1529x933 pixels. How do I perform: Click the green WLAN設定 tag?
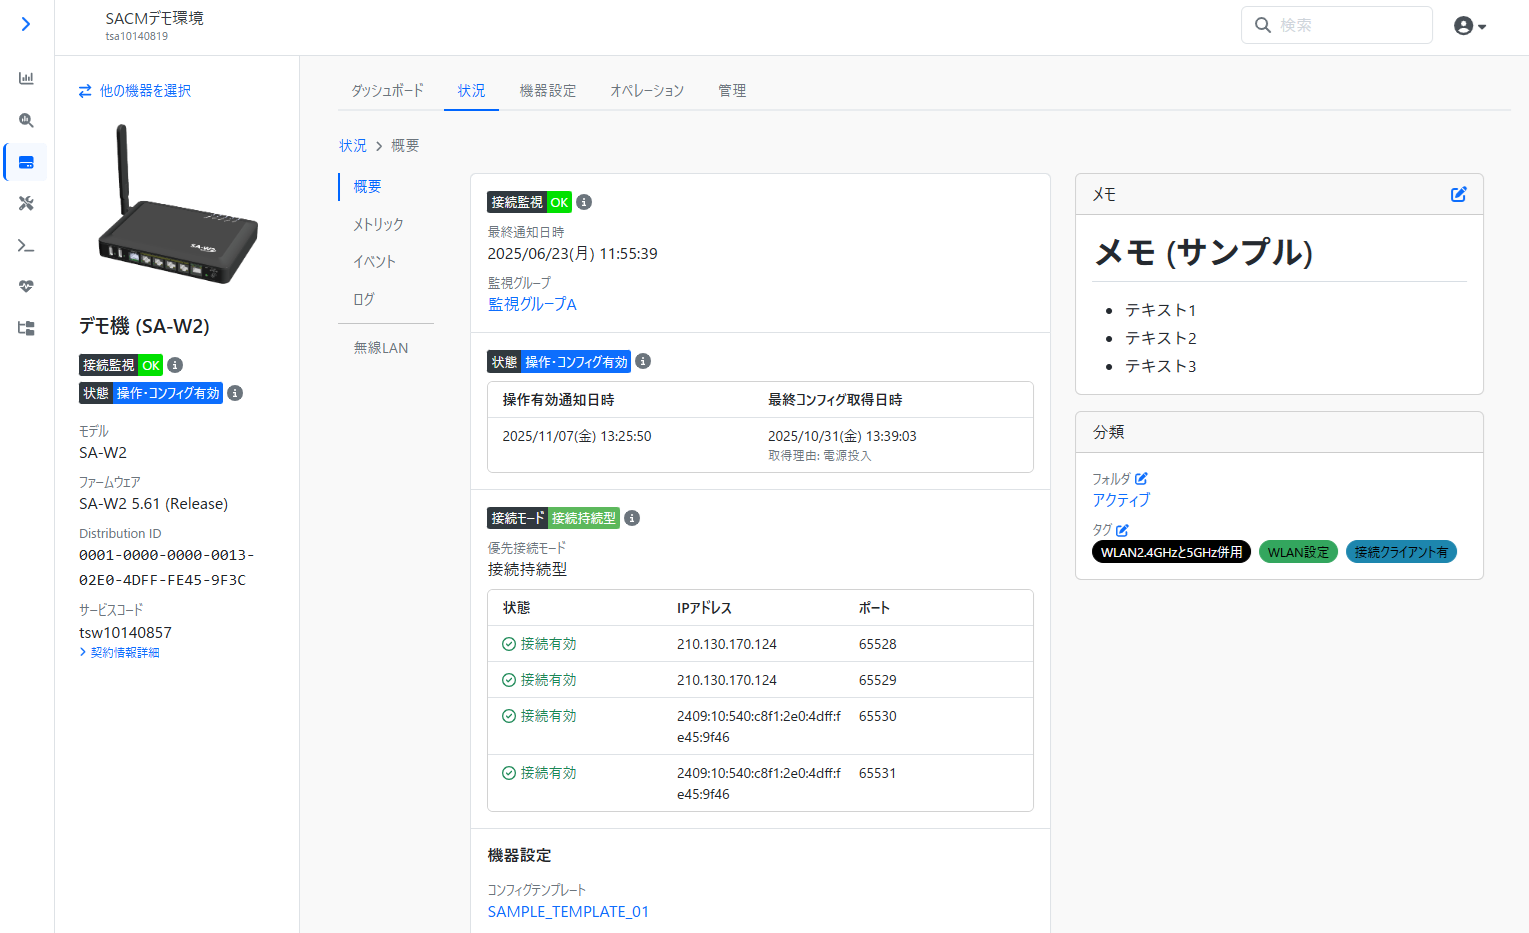coord(1298,552)
